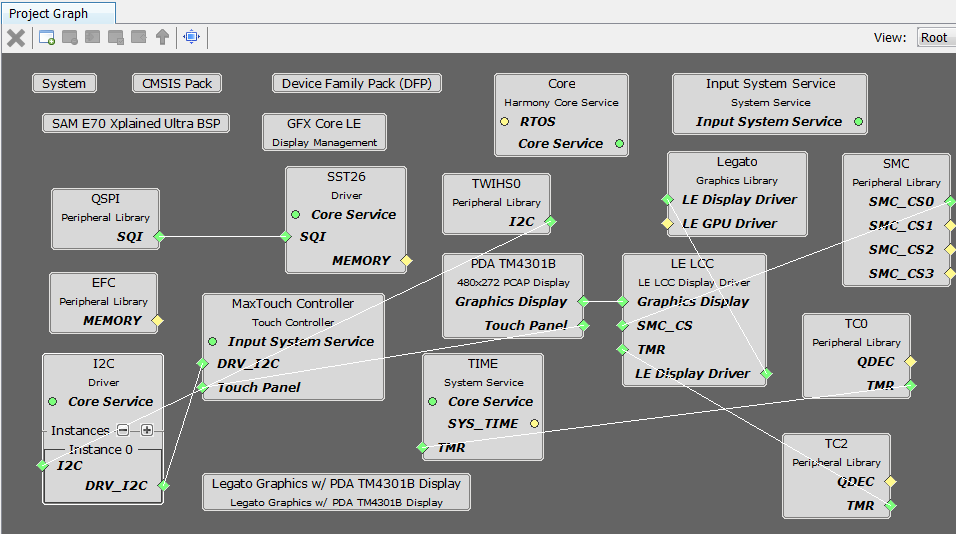Click the SQI green diamond on QSPI block
This screenshot has width=956, height=534.
click(x=159, y=237)
